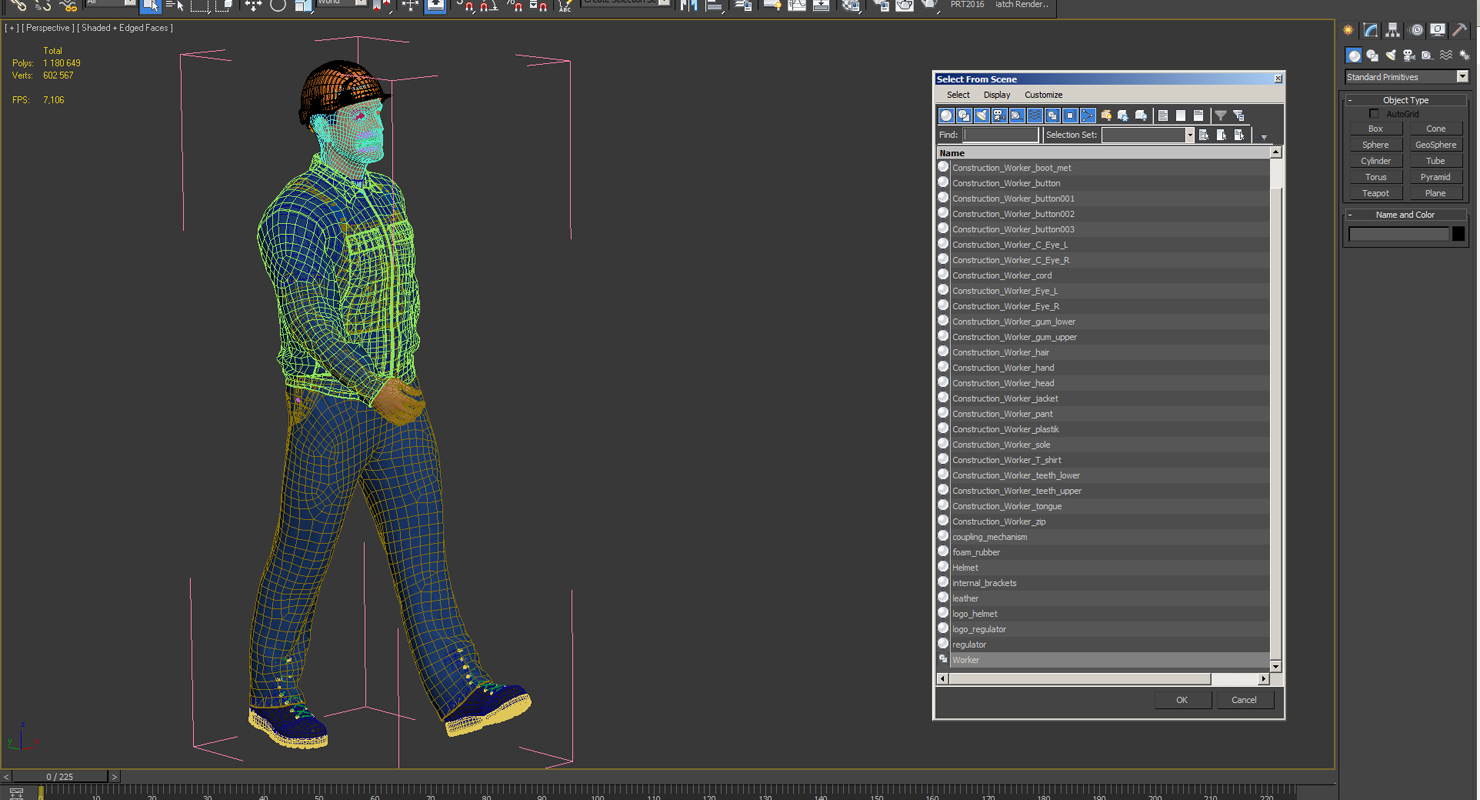Click horizontal scrollbar right arrow in dialog

[x=1264, y=679]
